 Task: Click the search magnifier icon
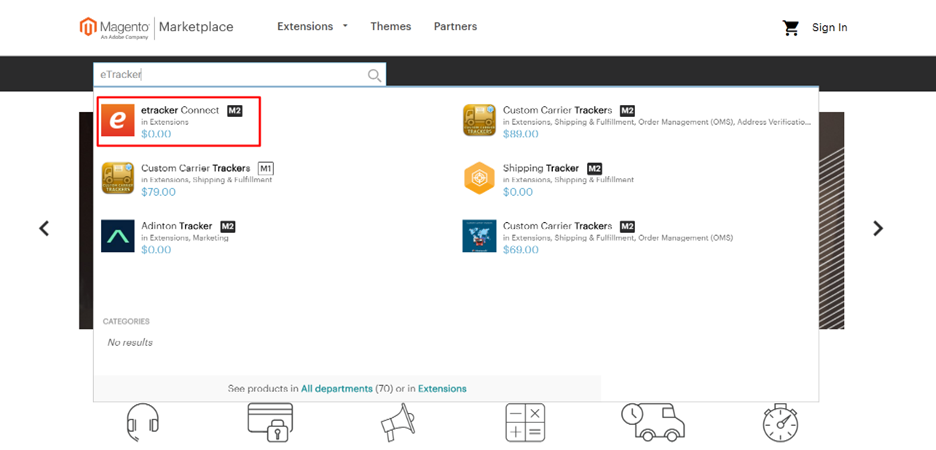point(374,75)
